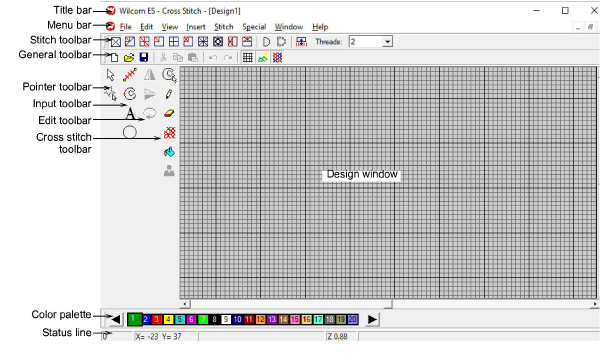Open the Edit menu
The image size is (600, 362).
[x=146, y=27]
